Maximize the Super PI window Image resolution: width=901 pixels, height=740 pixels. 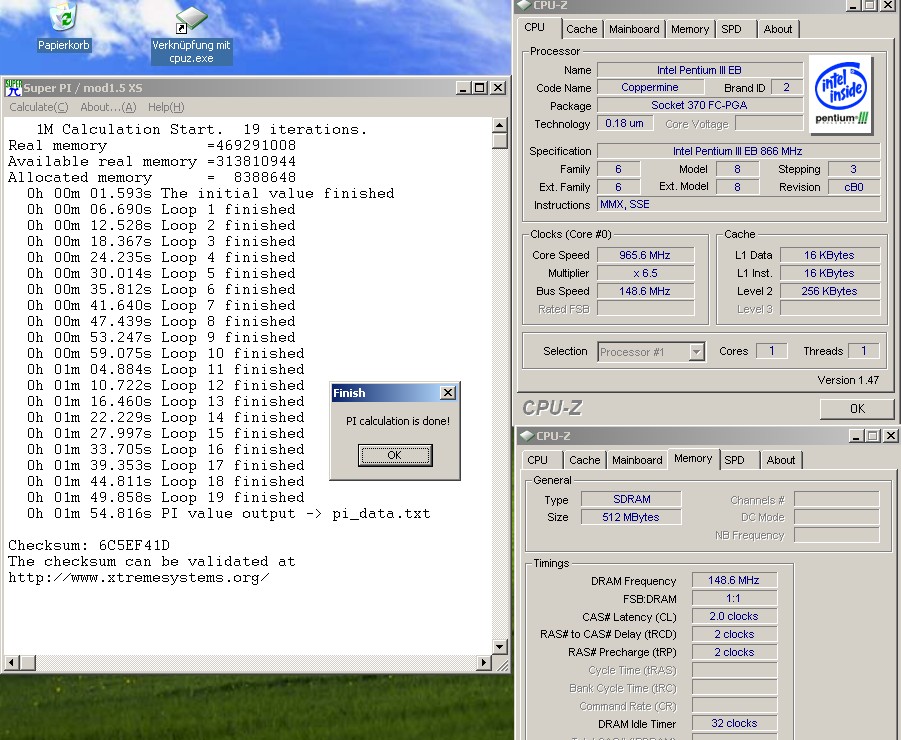tap(479, 88)
